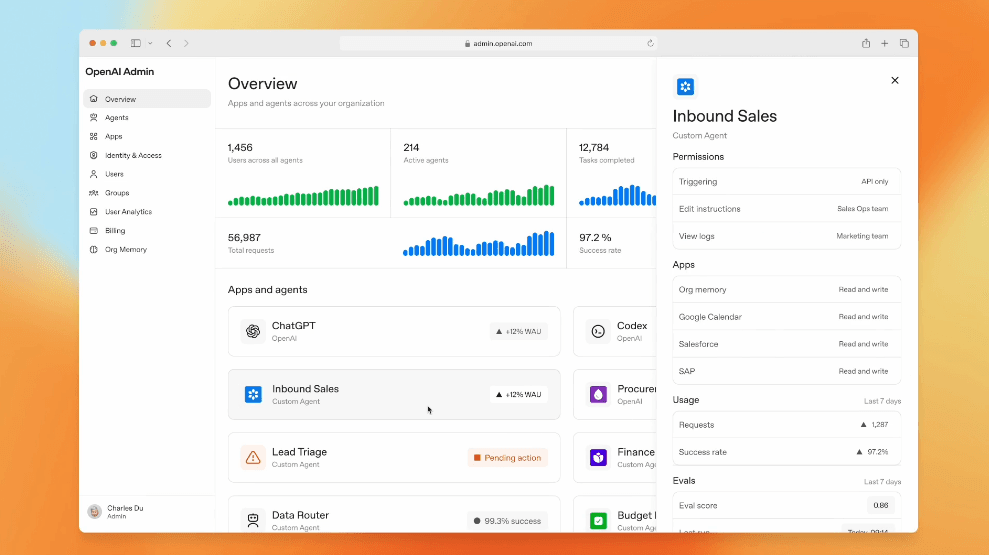Open a new Safari tab with plus icon

(884, 43)
